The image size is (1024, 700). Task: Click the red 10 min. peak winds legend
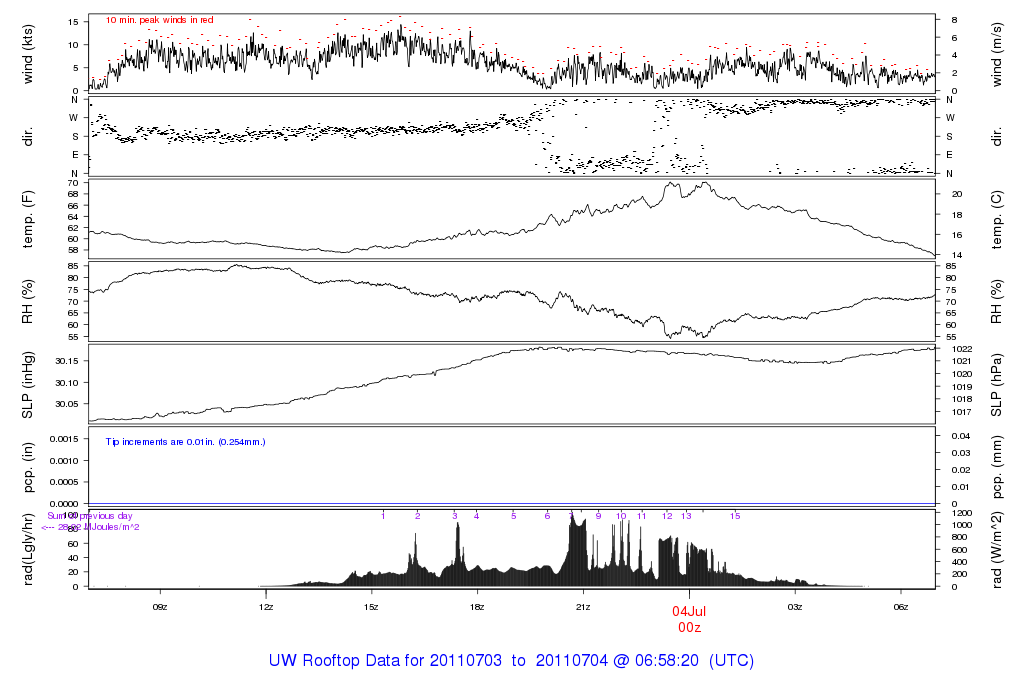click(159, 20)
